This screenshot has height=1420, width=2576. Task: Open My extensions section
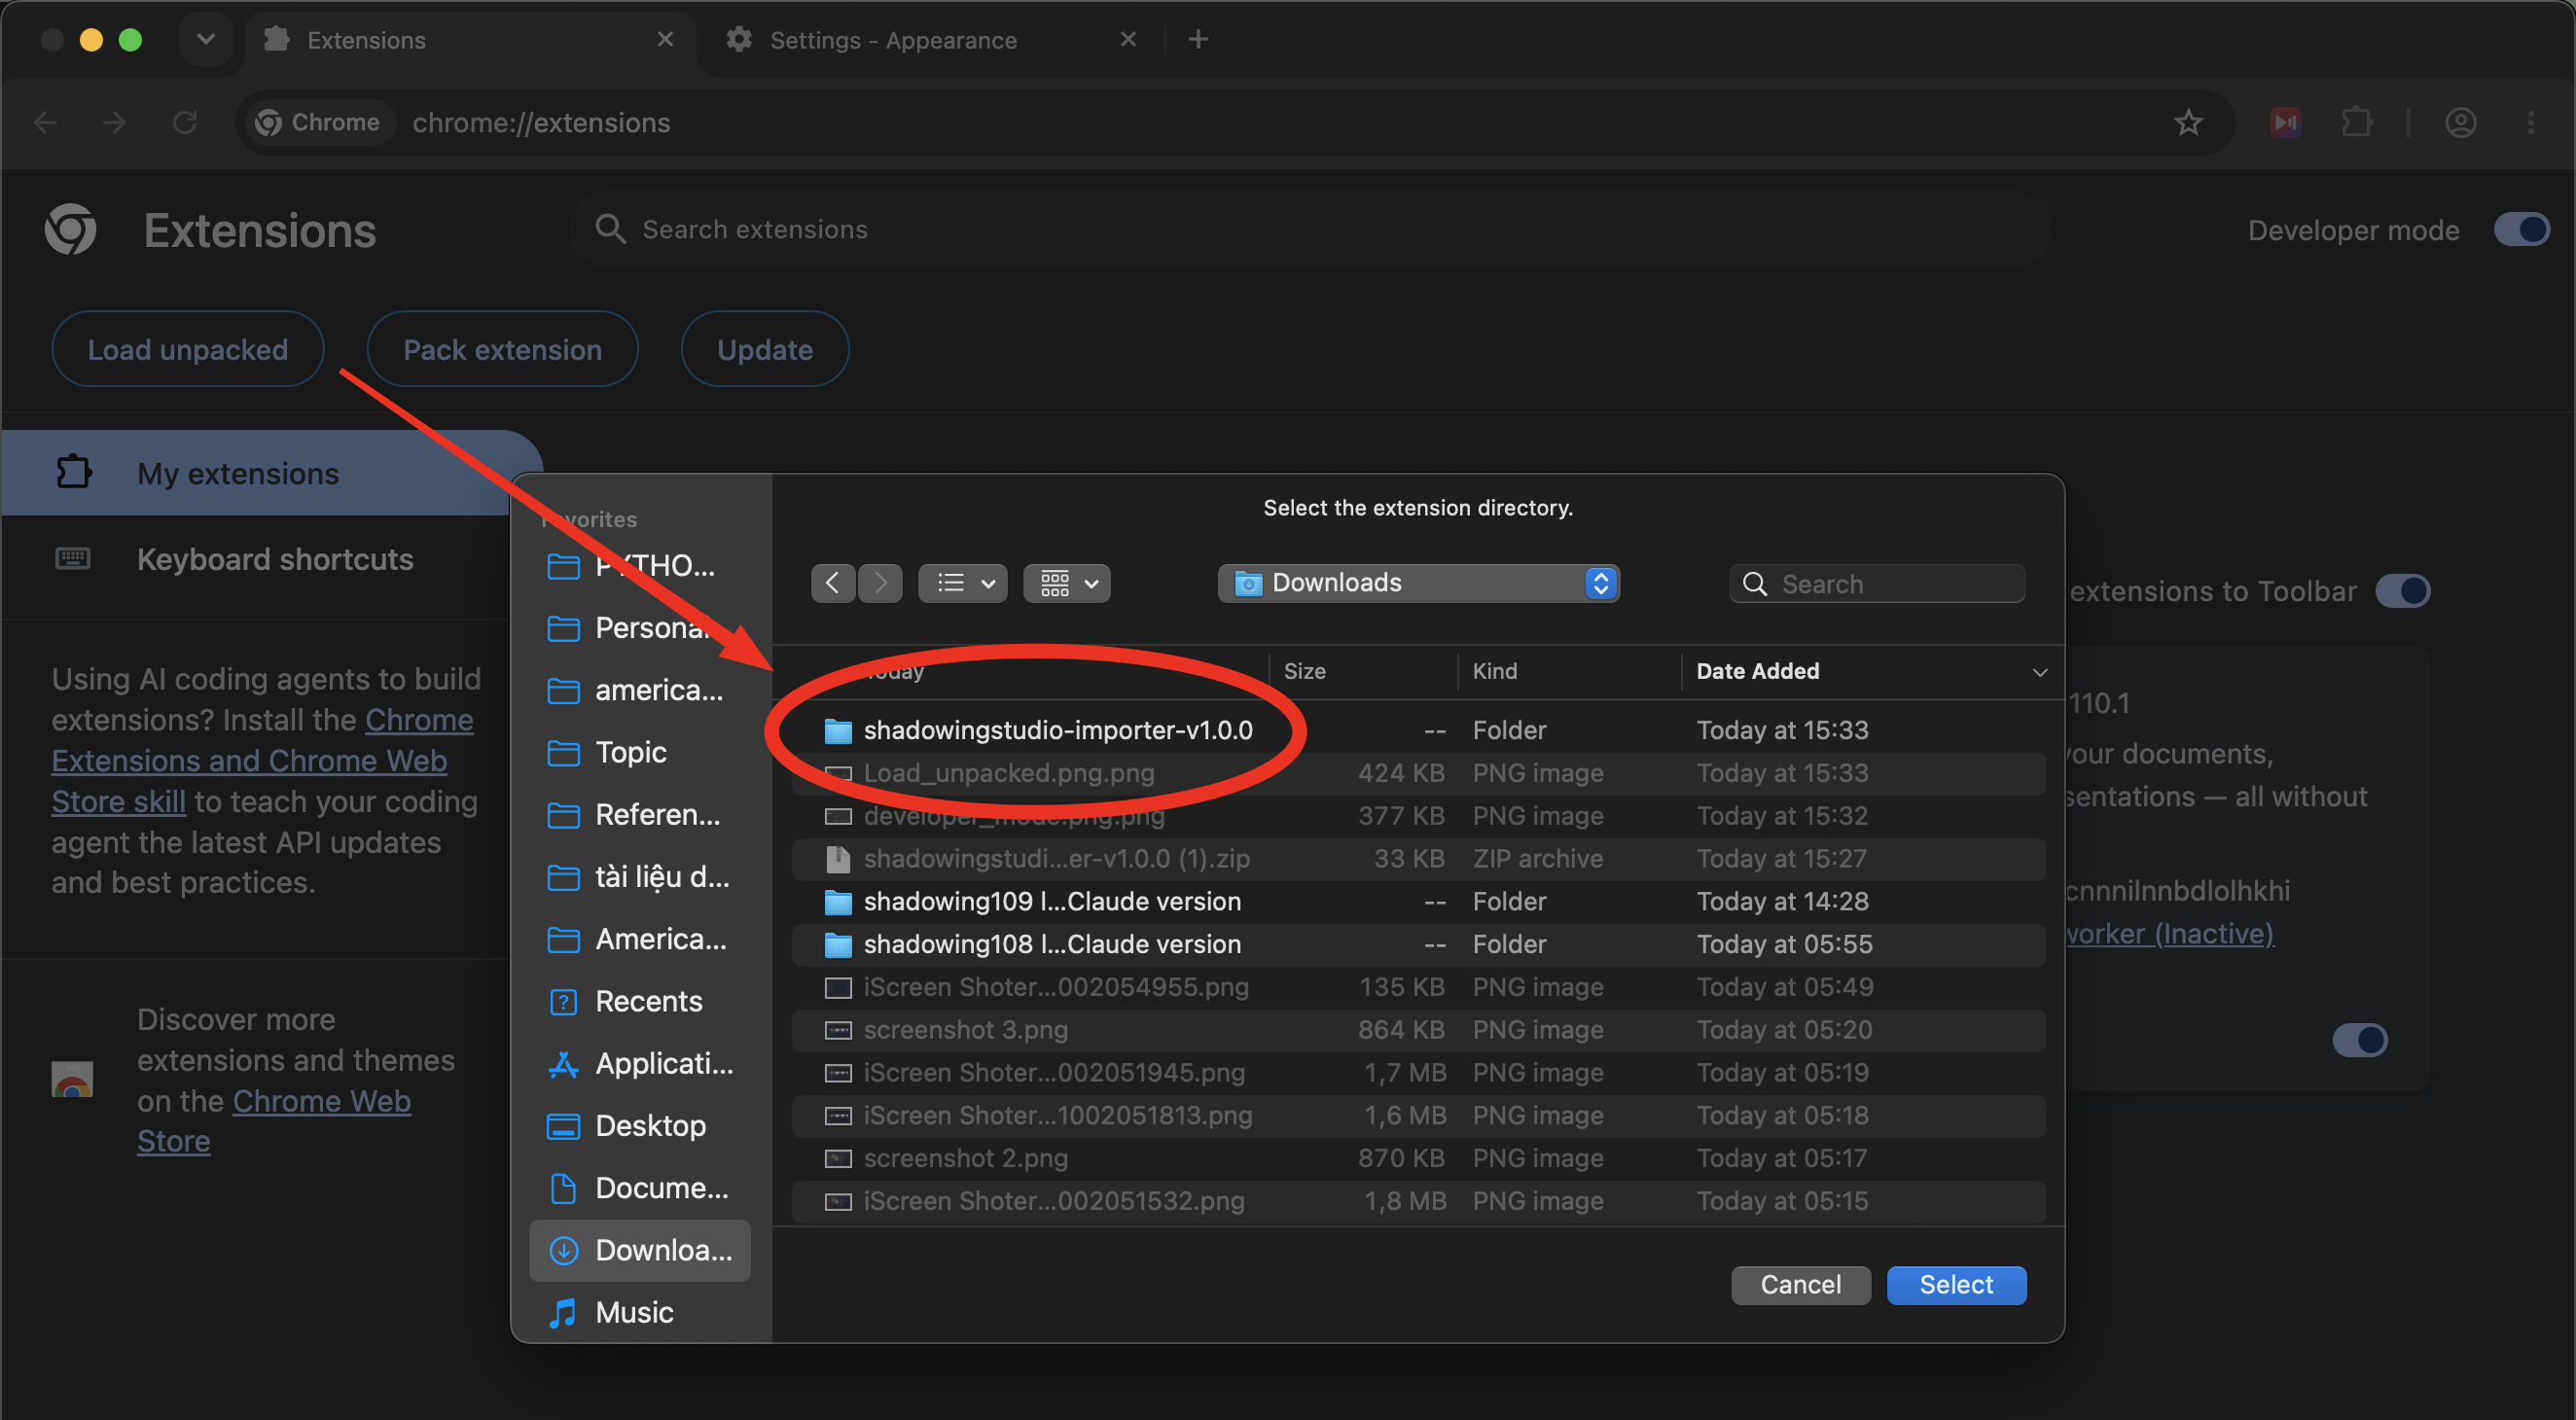click(x=270, y=473)
